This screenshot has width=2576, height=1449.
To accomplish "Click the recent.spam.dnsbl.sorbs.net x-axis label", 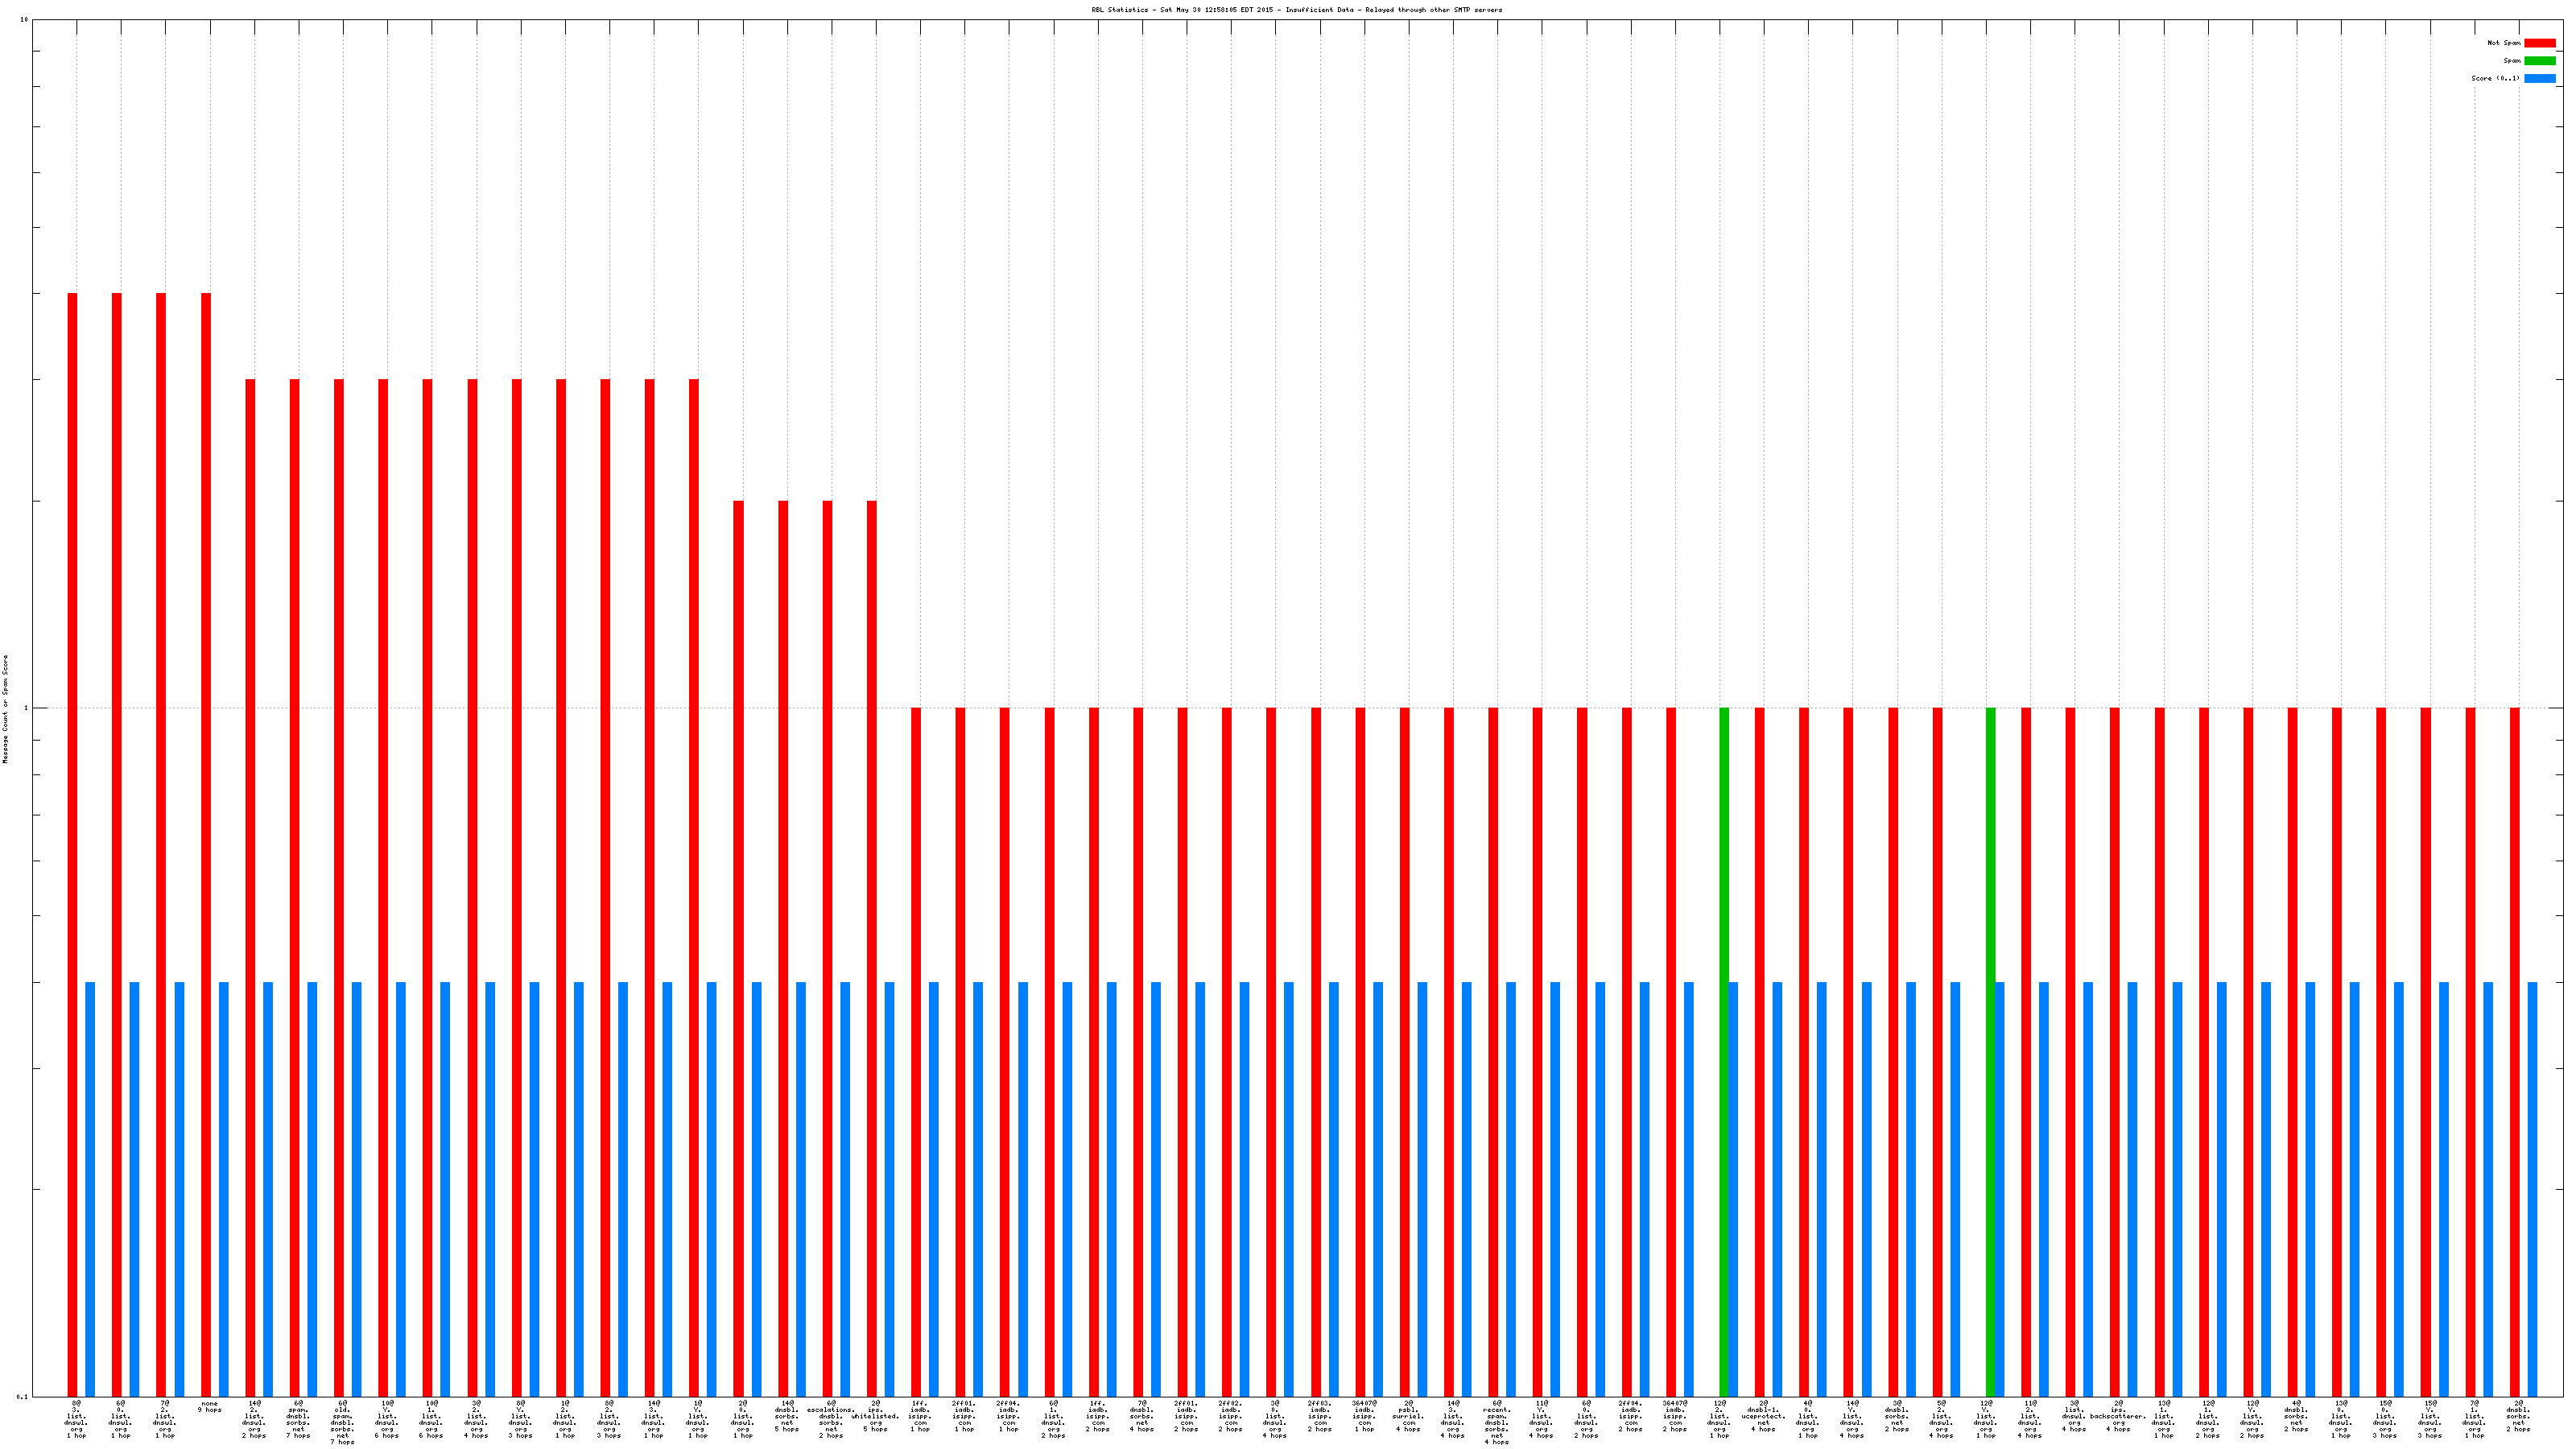I will point(1496,1422).
